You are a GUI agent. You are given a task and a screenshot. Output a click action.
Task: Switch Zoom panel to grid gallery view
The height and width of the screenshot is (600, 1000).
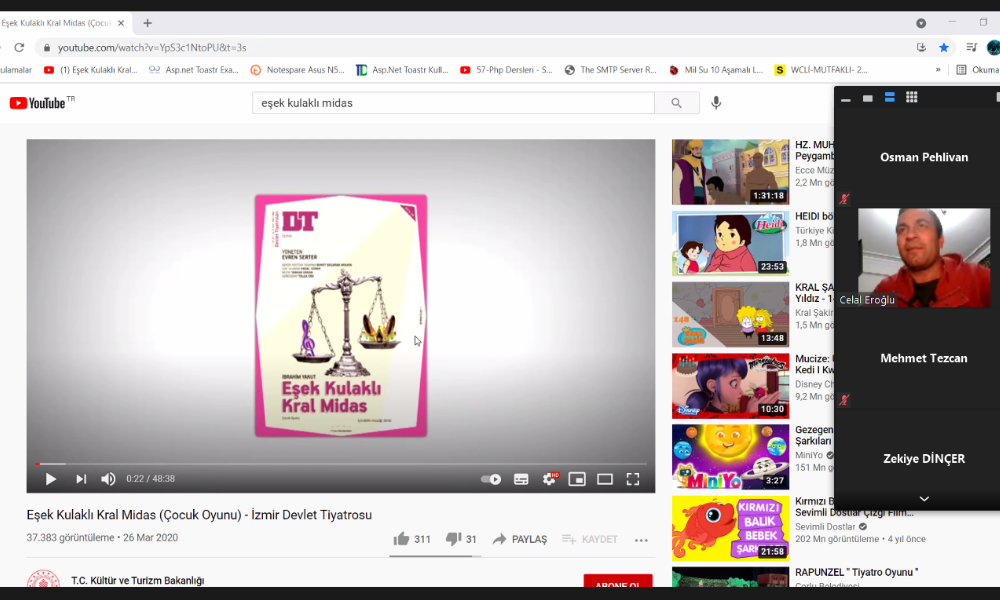click(912, 98)
